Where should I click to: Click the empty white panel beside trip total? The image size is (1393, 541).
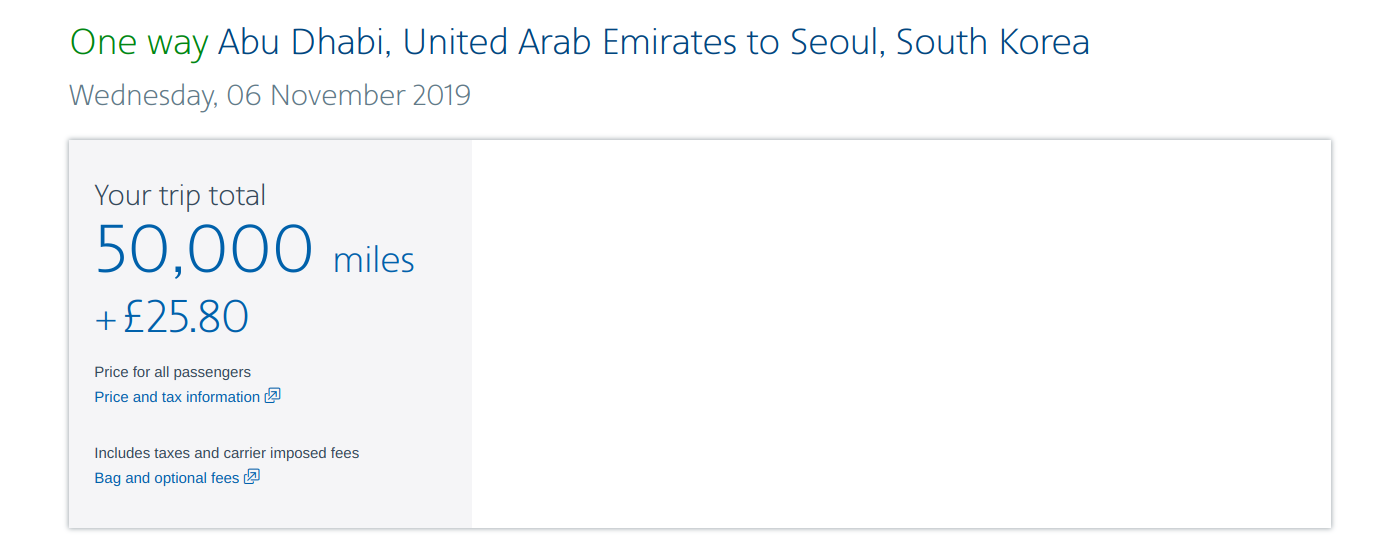click(x=900, y=333)
